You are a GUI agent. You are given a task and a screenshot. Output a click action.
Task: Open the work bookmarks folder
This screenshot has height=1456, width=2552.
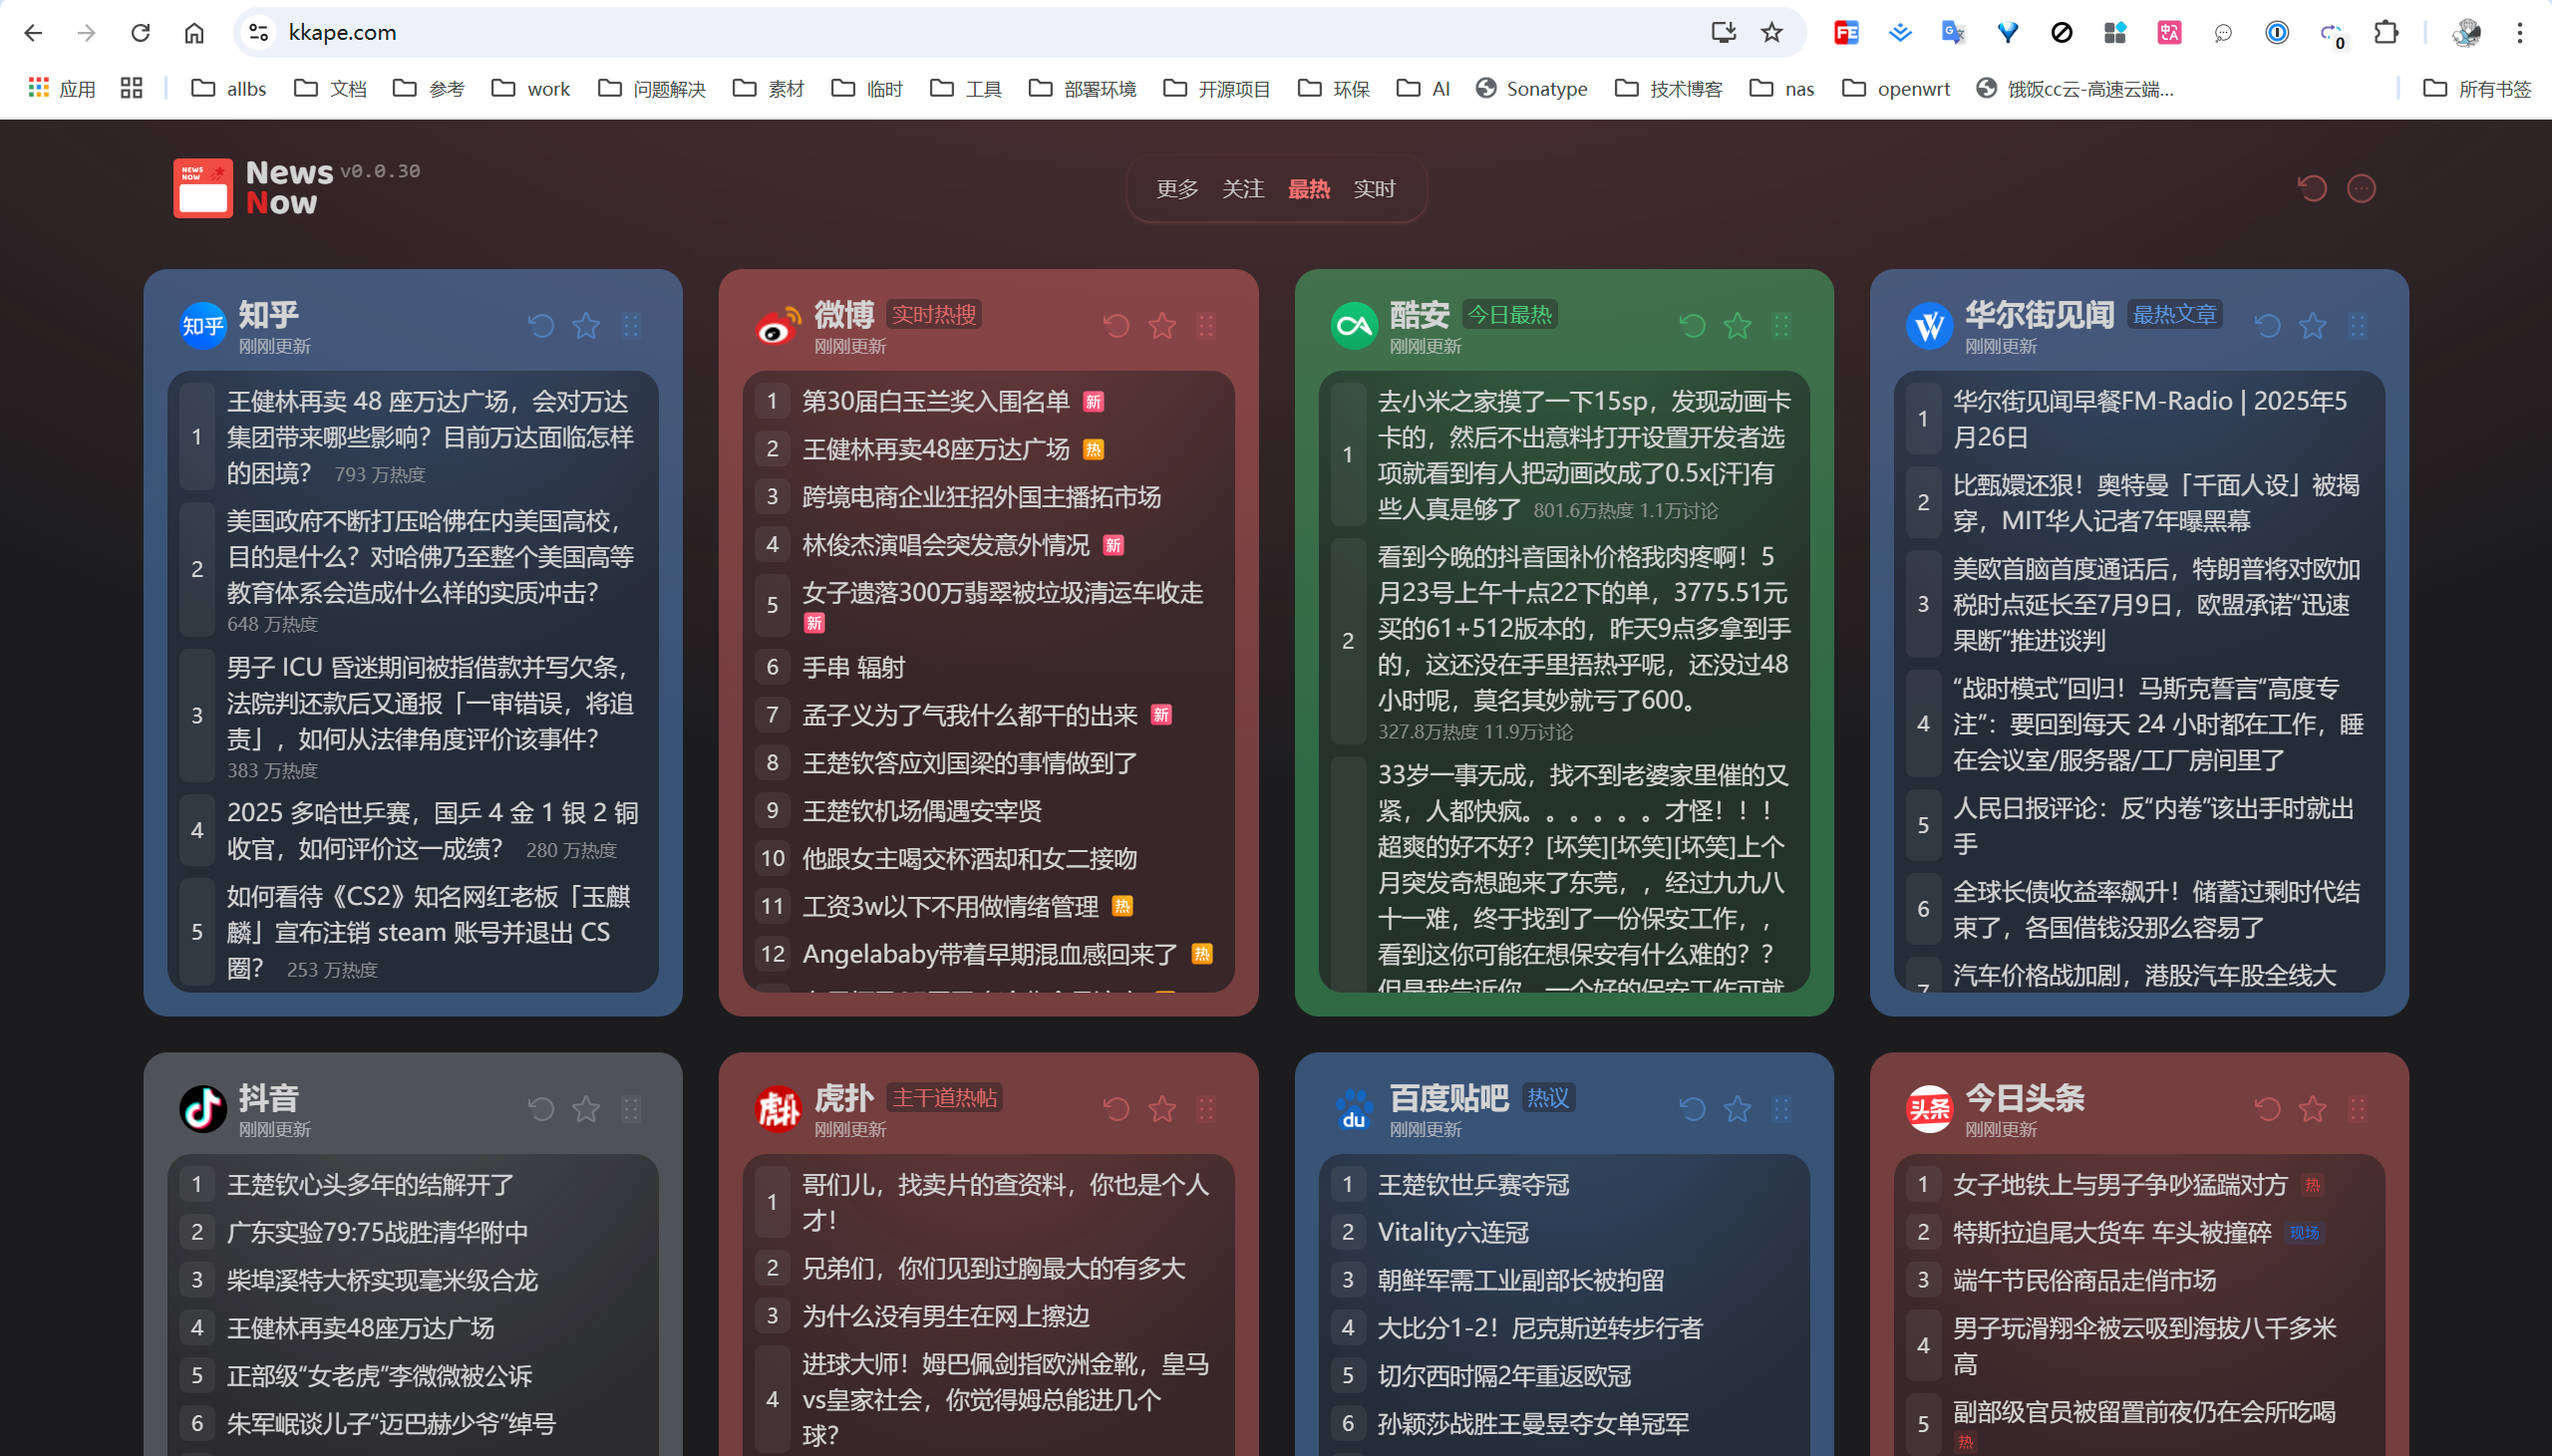coord(531,89)
